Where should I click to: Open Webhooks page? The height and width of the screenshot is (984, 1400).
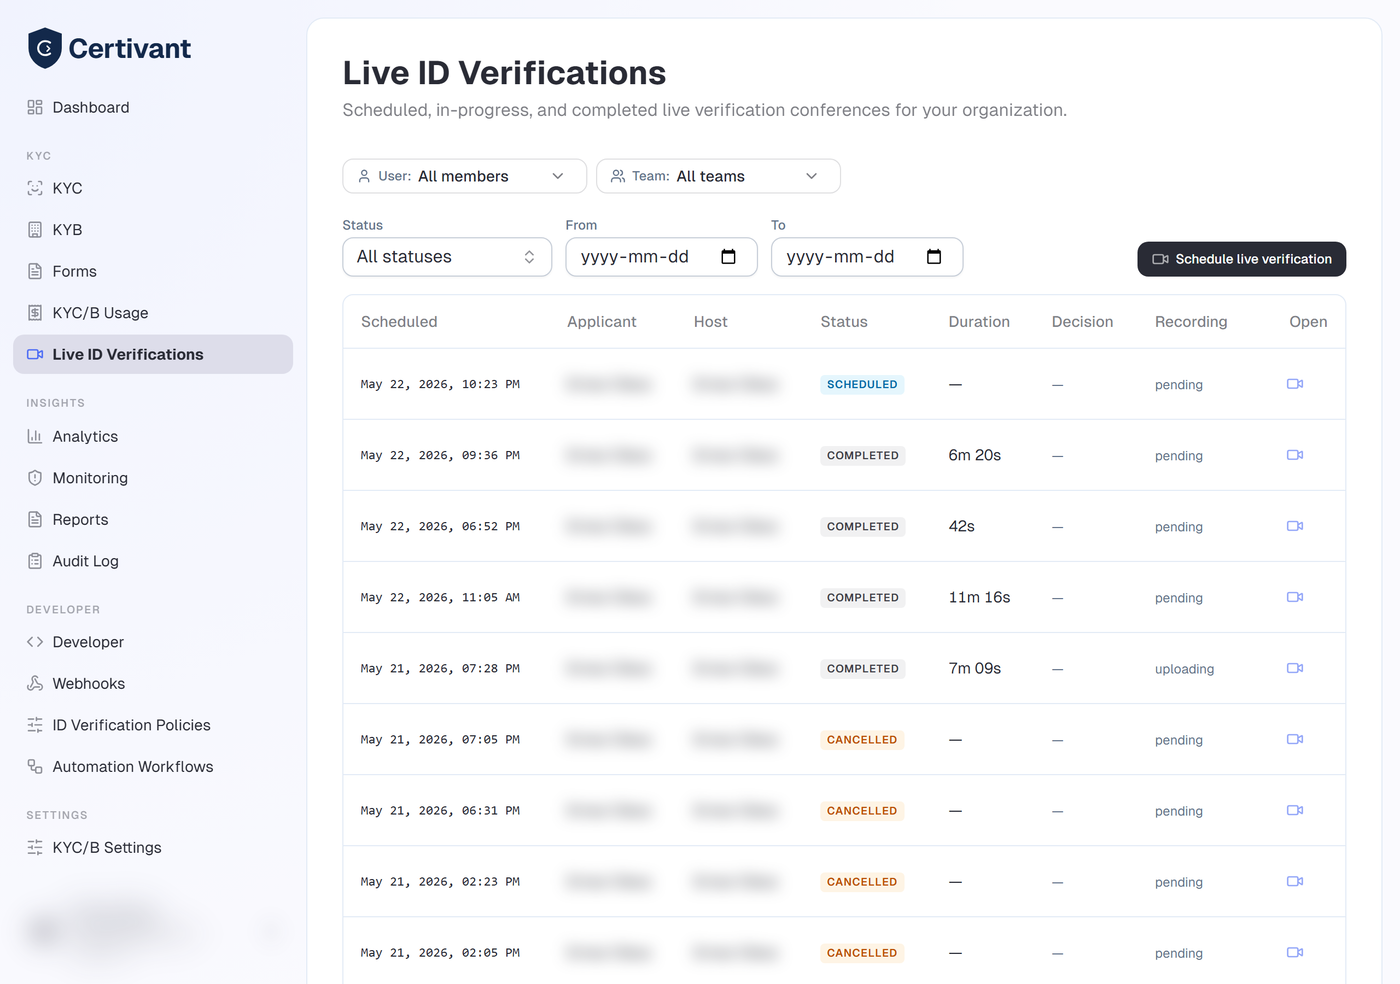click(153, 684)
